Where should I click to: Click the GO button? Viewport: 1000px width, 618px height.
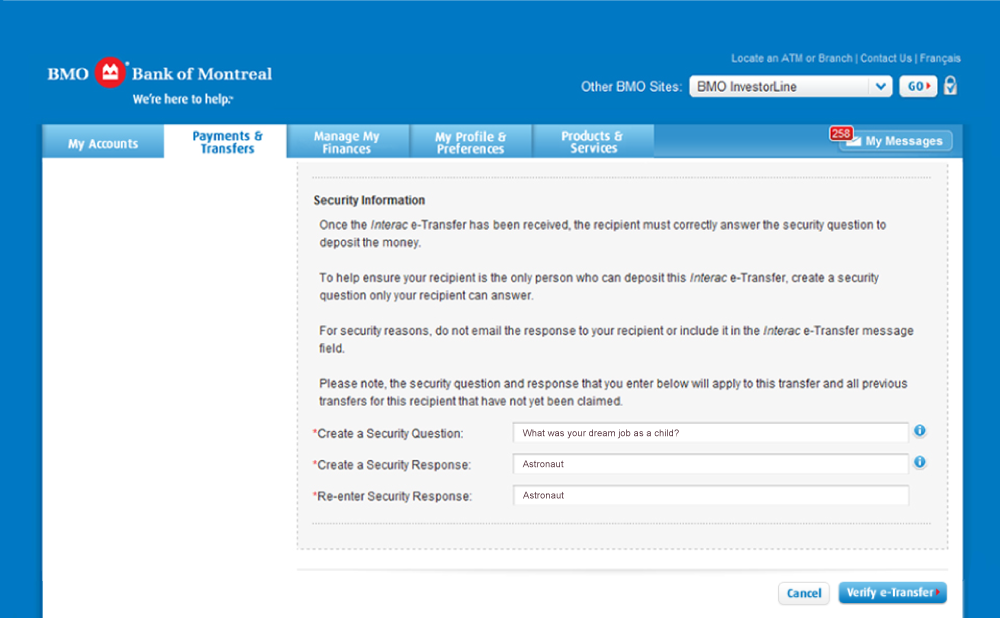(x=918, y=86)
